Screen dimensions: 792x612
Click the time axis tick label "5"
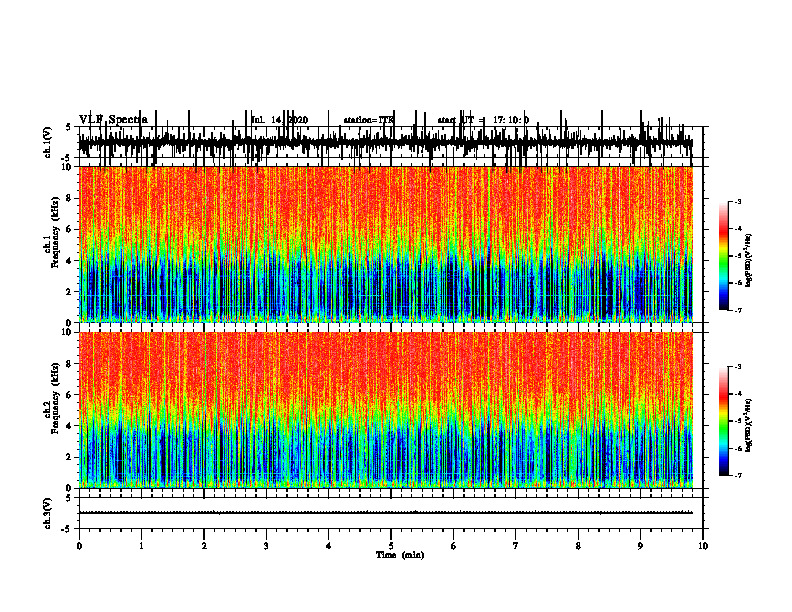391,546
